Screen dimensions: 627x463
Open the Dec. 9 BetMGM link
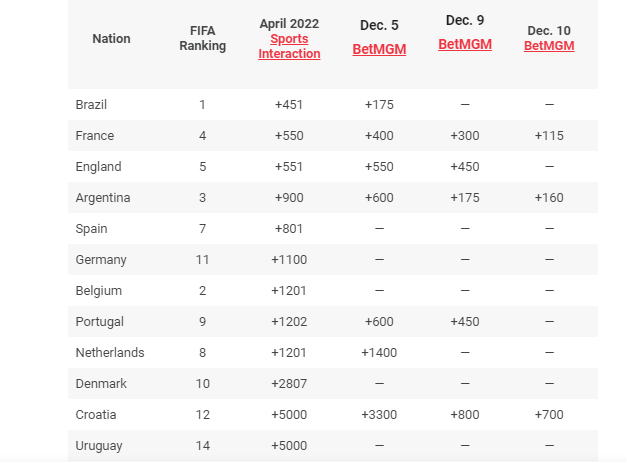(465, 44)
